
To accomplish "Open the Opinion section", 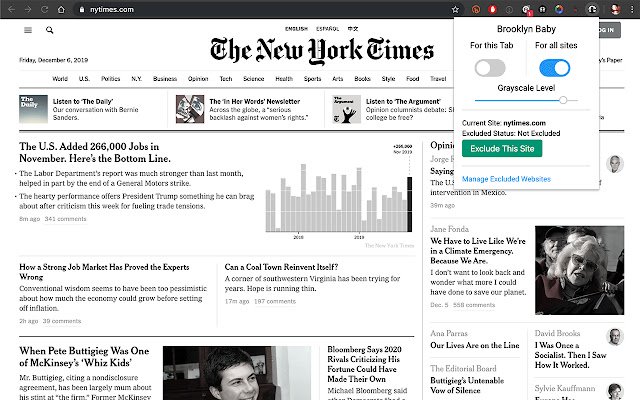I will pos(198,79).
